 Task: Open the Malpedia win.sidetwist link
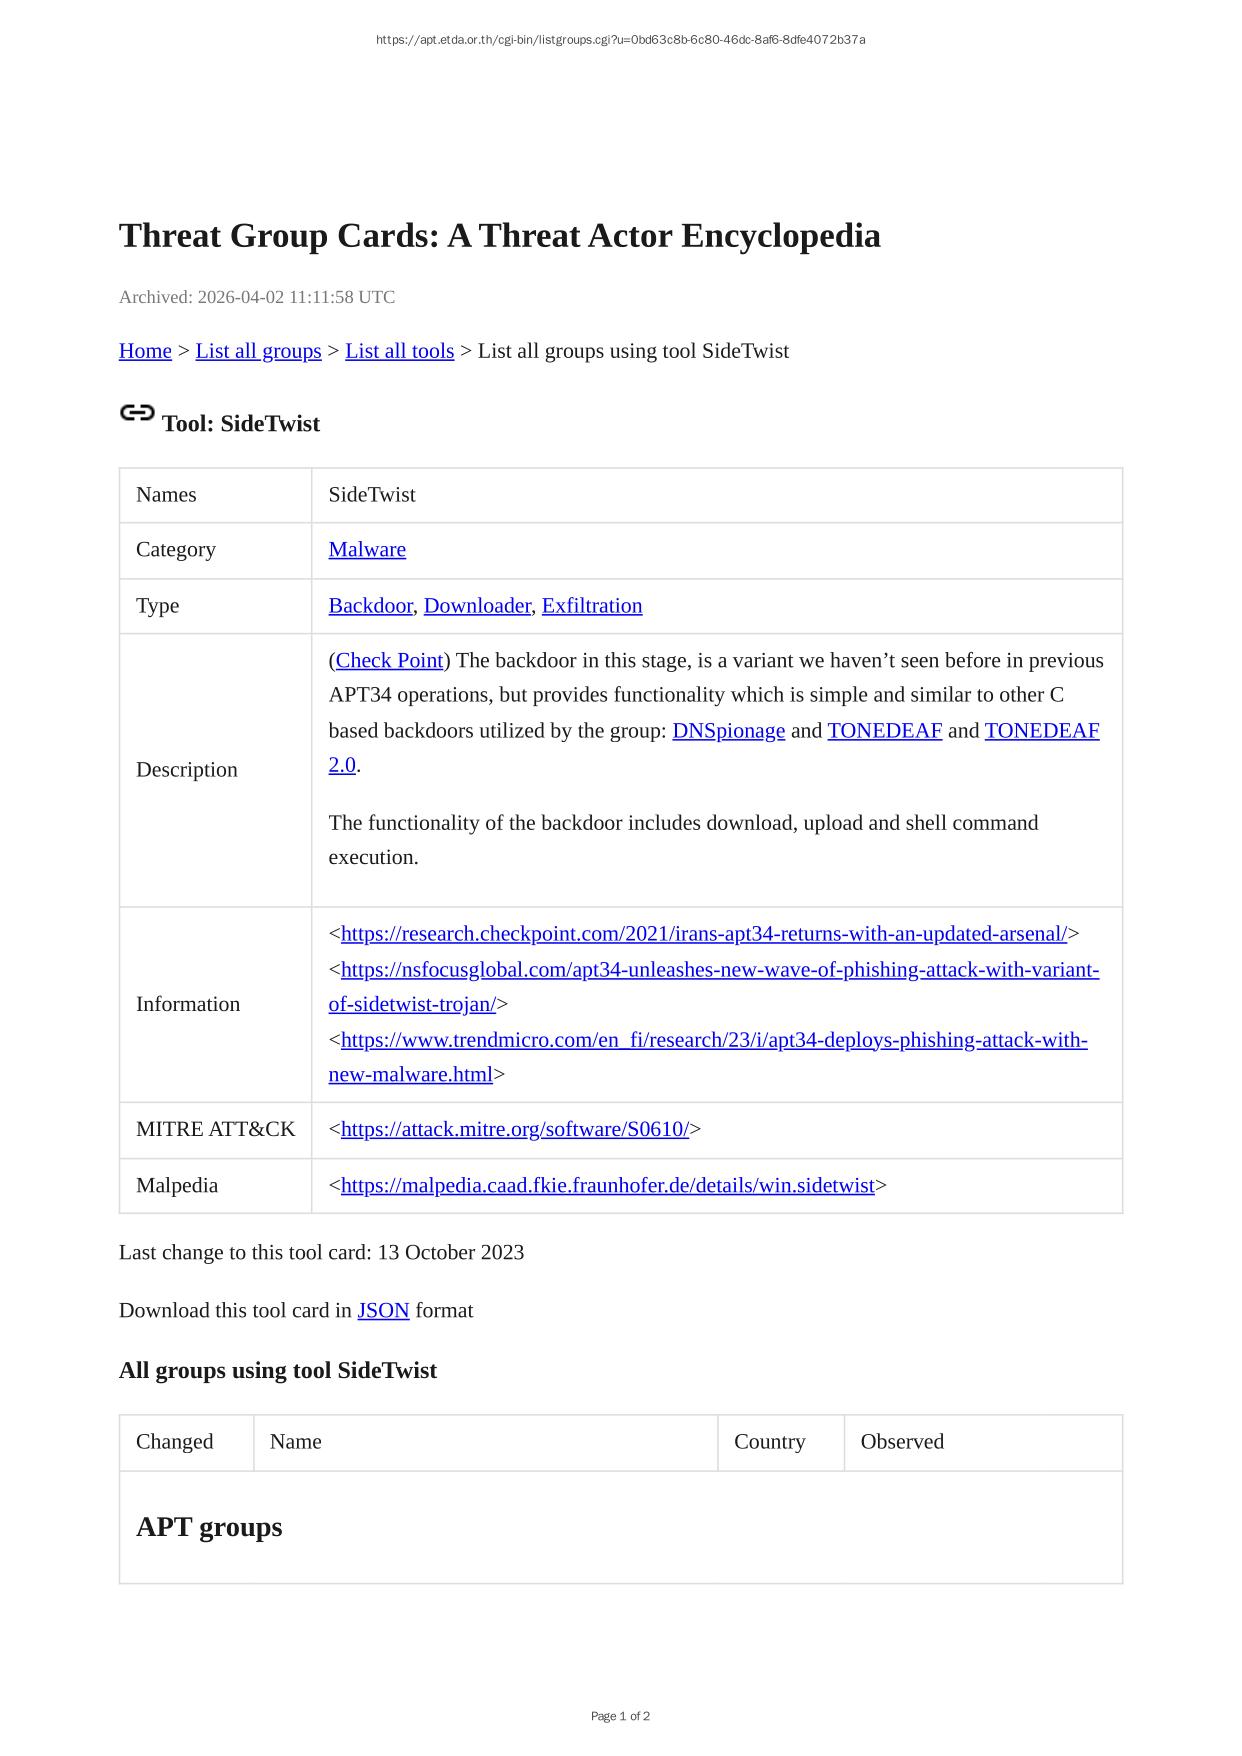607,1186
